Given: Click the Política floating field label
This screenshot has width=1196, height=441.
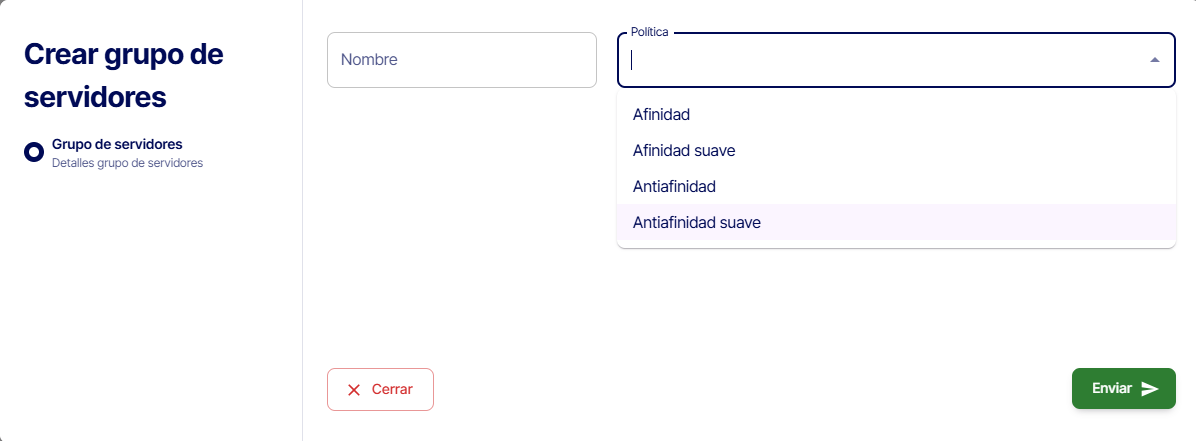Looking at the screenshot, I should [x=649, y=32].
